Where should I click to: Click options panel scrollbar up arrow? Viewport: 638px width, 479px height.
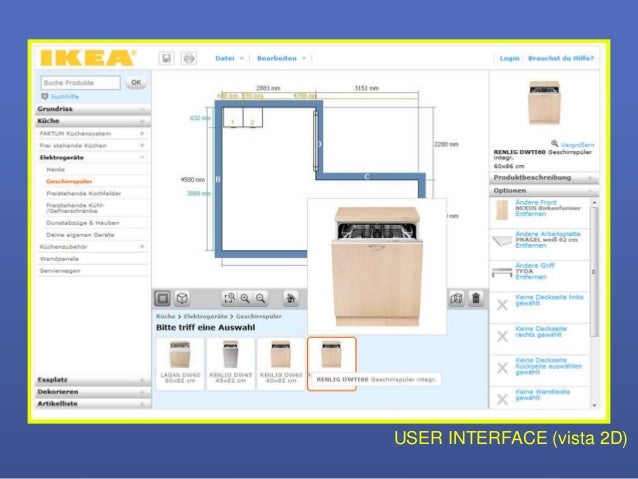click(x=594, y=202)
